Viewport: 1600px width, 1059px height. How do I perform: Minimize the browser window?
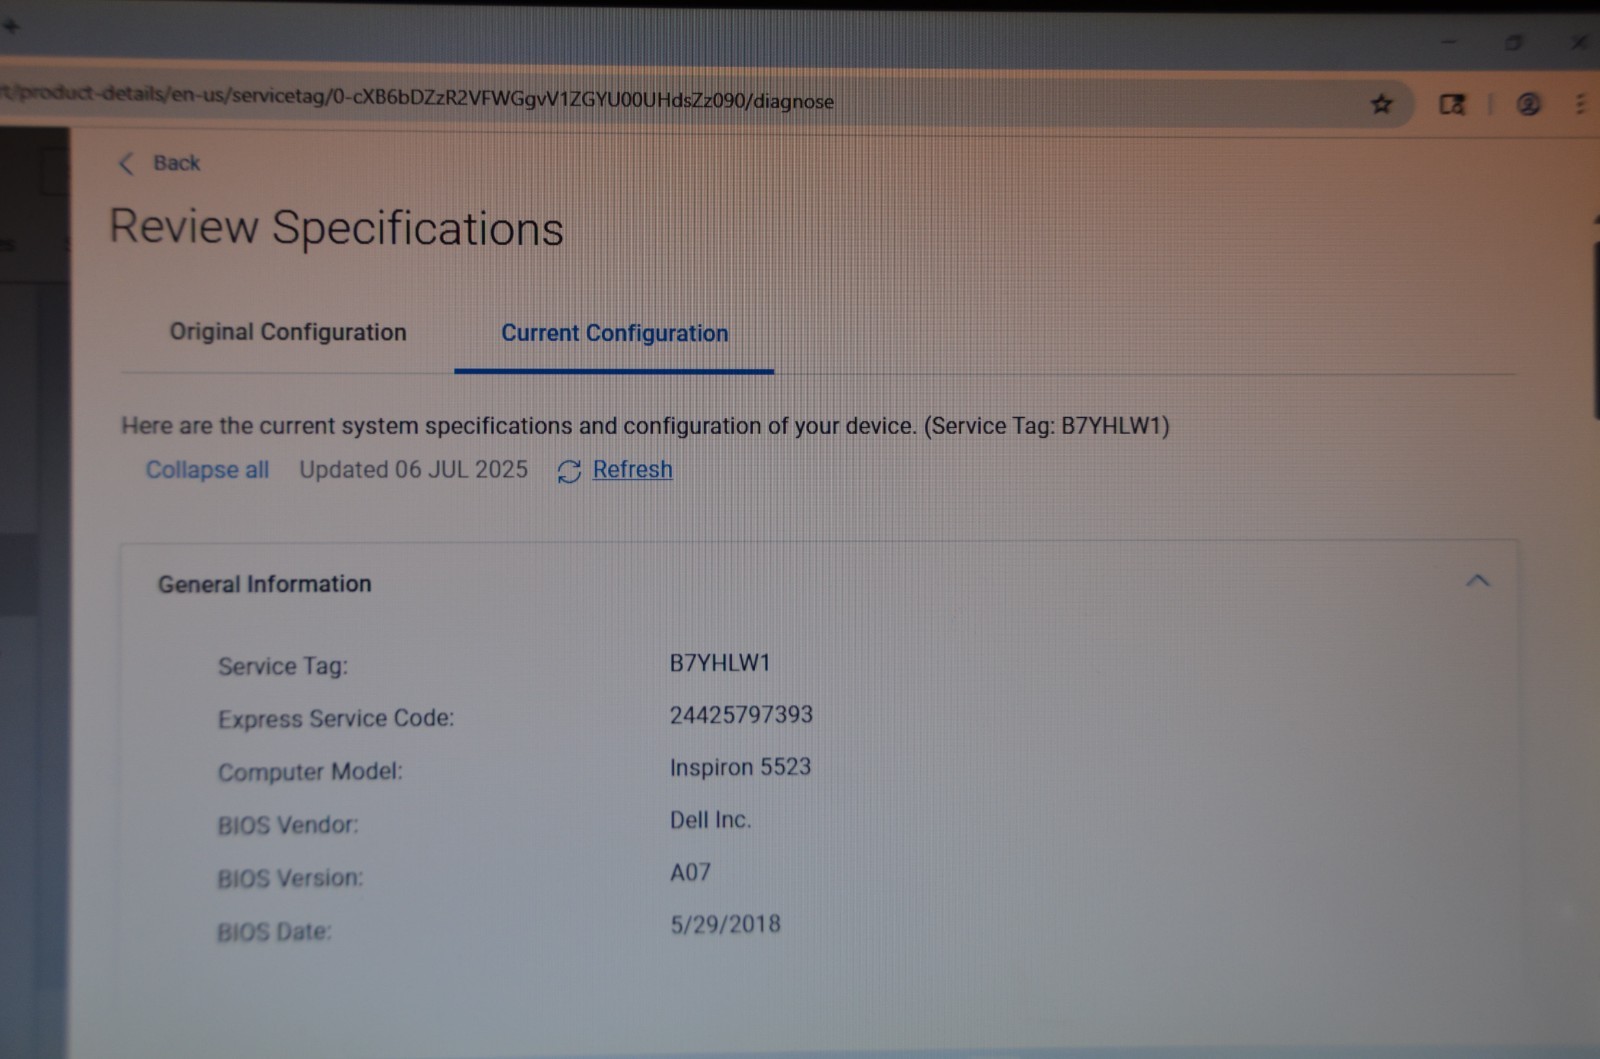(x=1449, y=42)
